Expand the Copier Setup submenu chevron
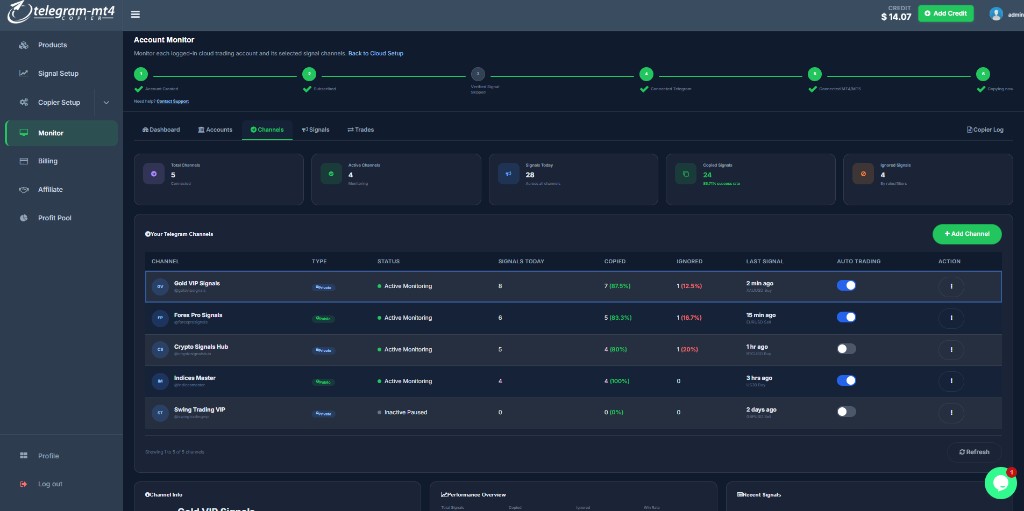The image size is (1024, 511). click(x=106, y=103)
